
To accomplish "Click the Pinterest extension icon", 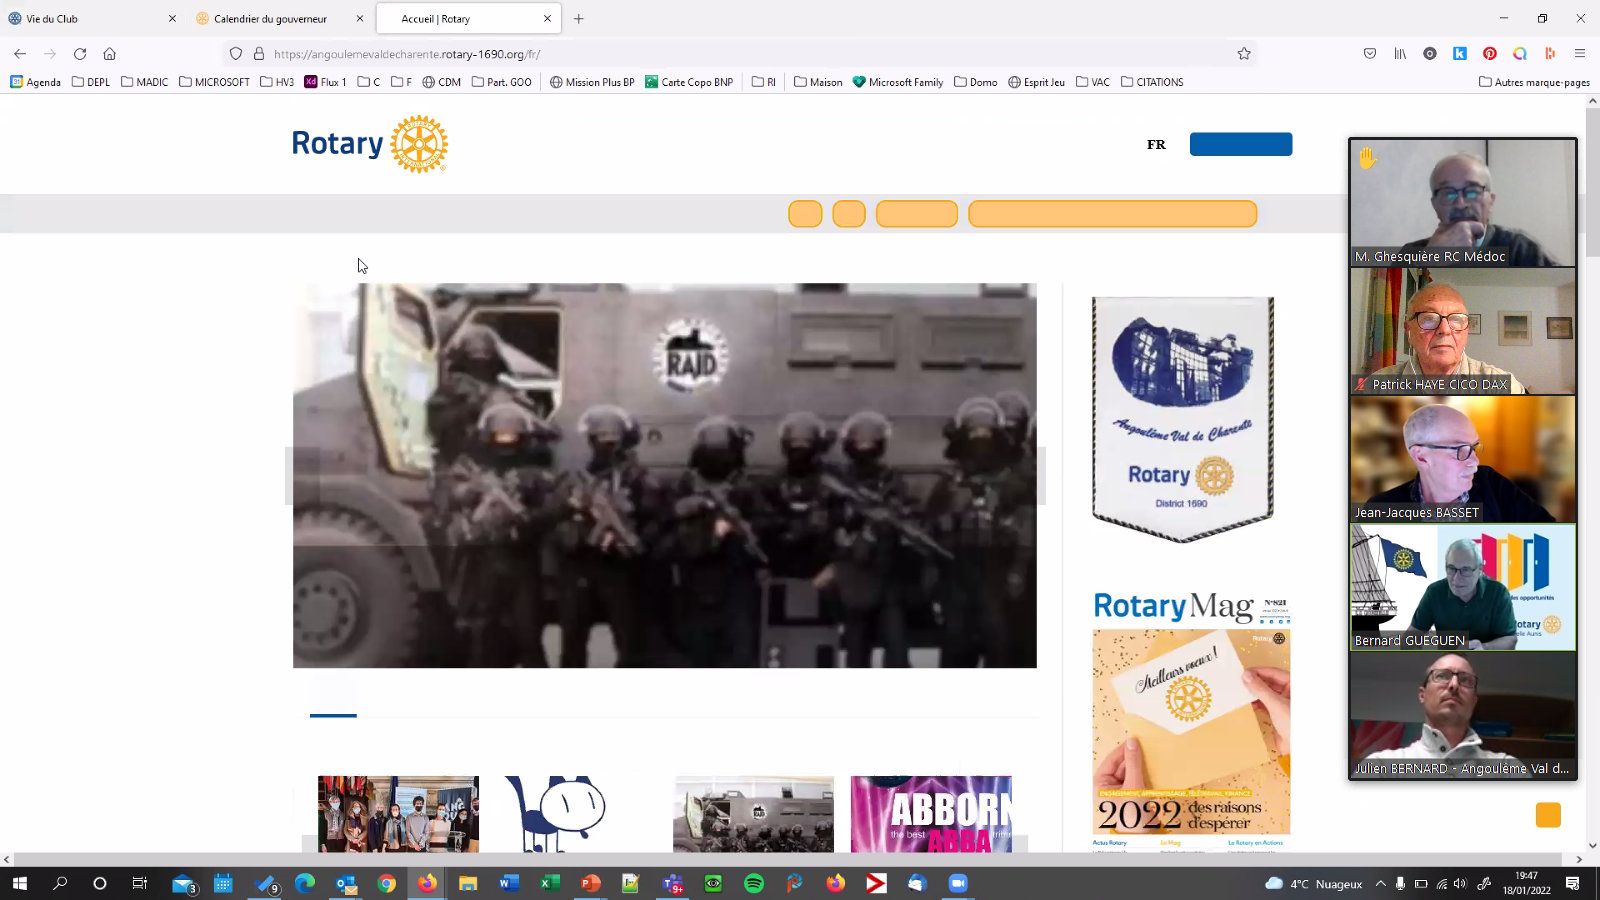I will coord(1490,54).
